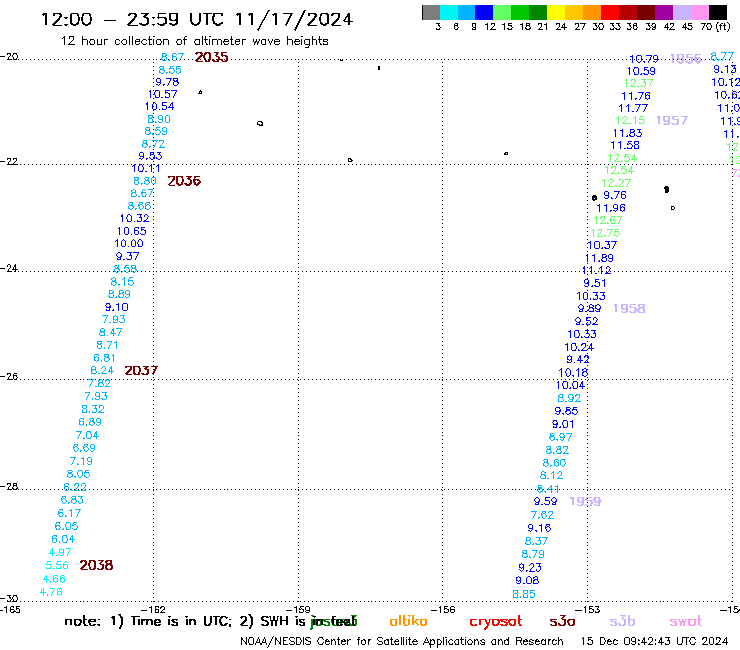Click the s3a time marker 2036
This screenshot has height=650, width=740.
(x=184, y=181)
